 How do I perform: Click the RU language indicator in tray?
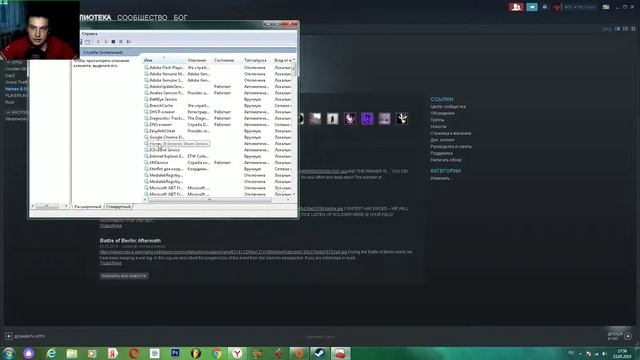coord(571,353)
